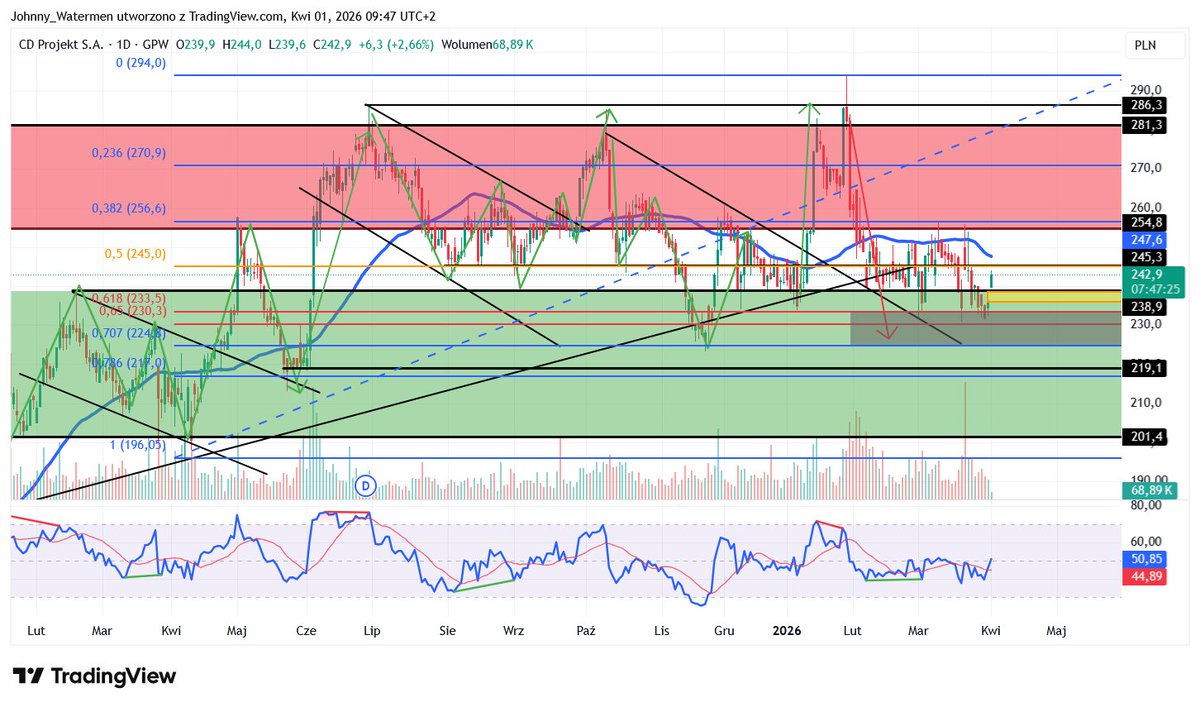The image size is (1200, 707).
Task: Click the 210,0 price scale tick
Action: (1146, 403)
